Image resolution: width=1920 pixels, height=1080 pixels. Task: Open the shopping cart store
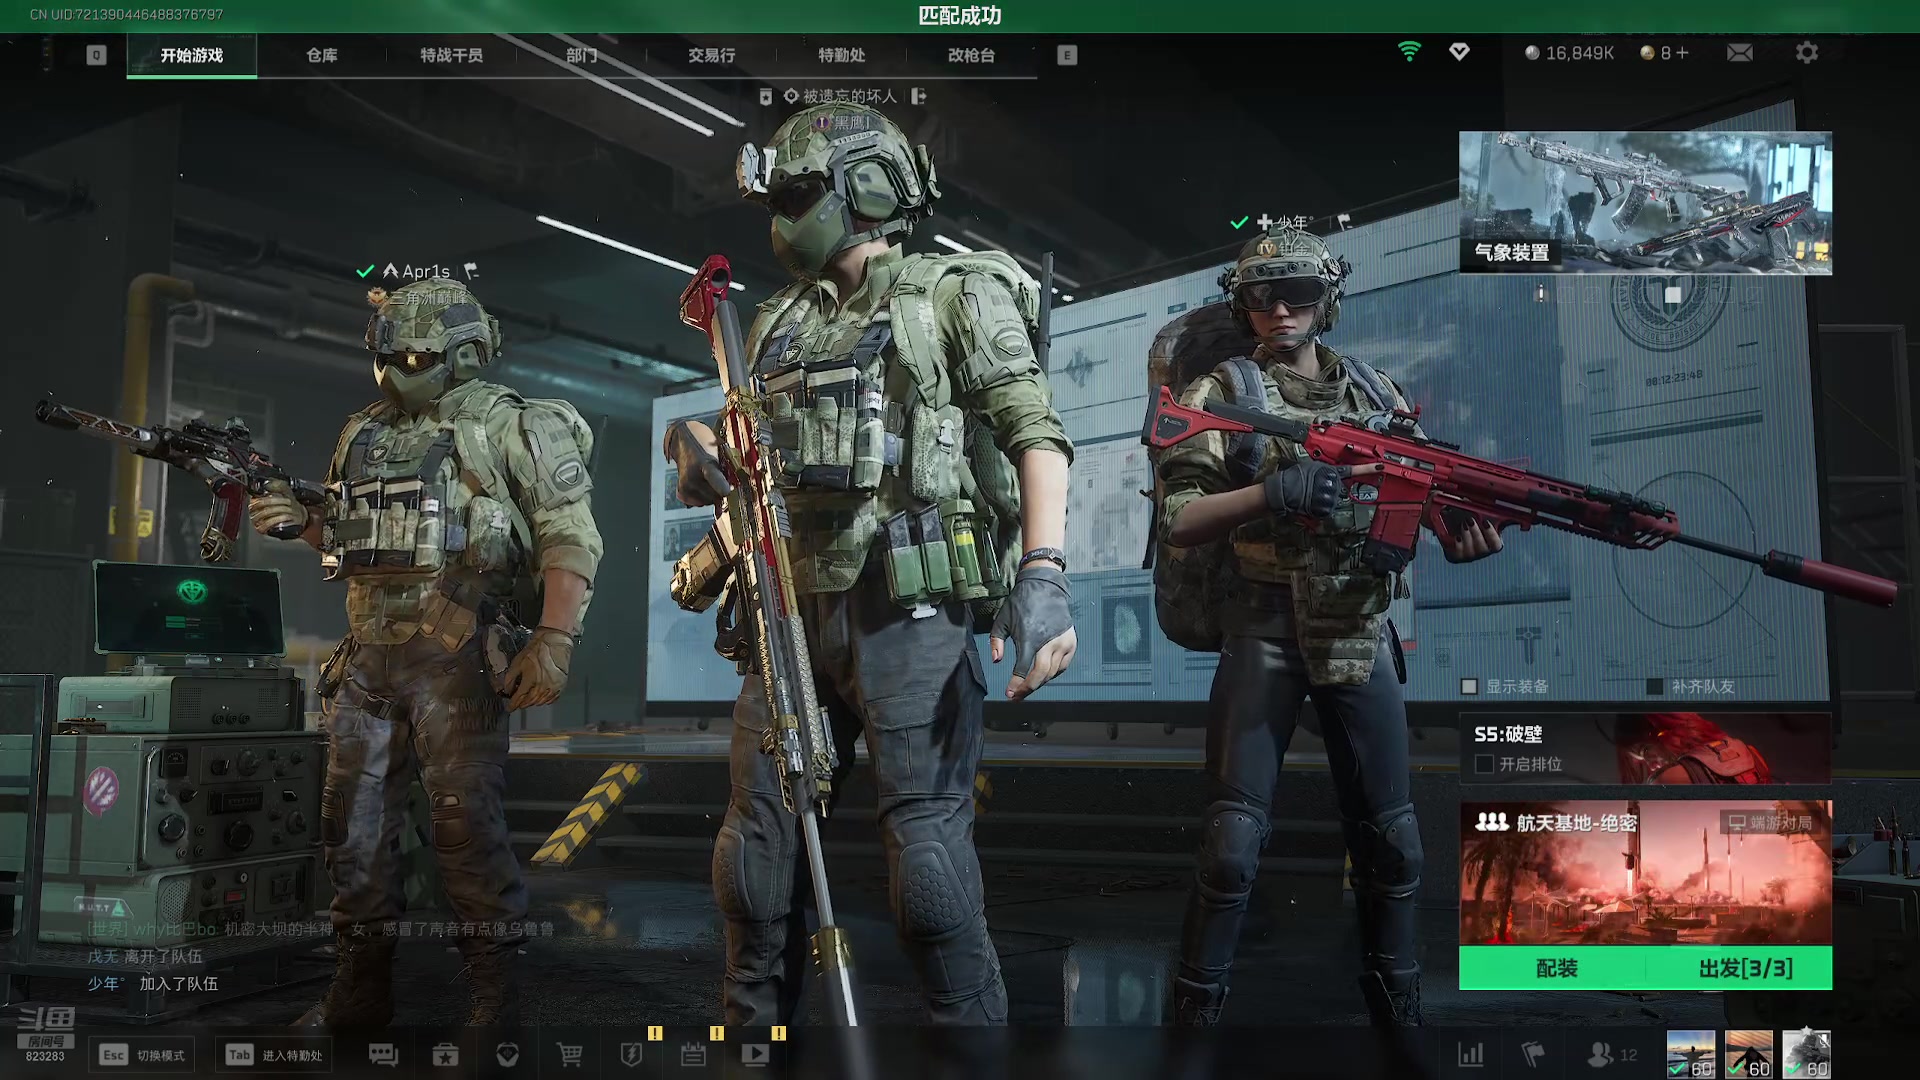tap(569, 1054)
